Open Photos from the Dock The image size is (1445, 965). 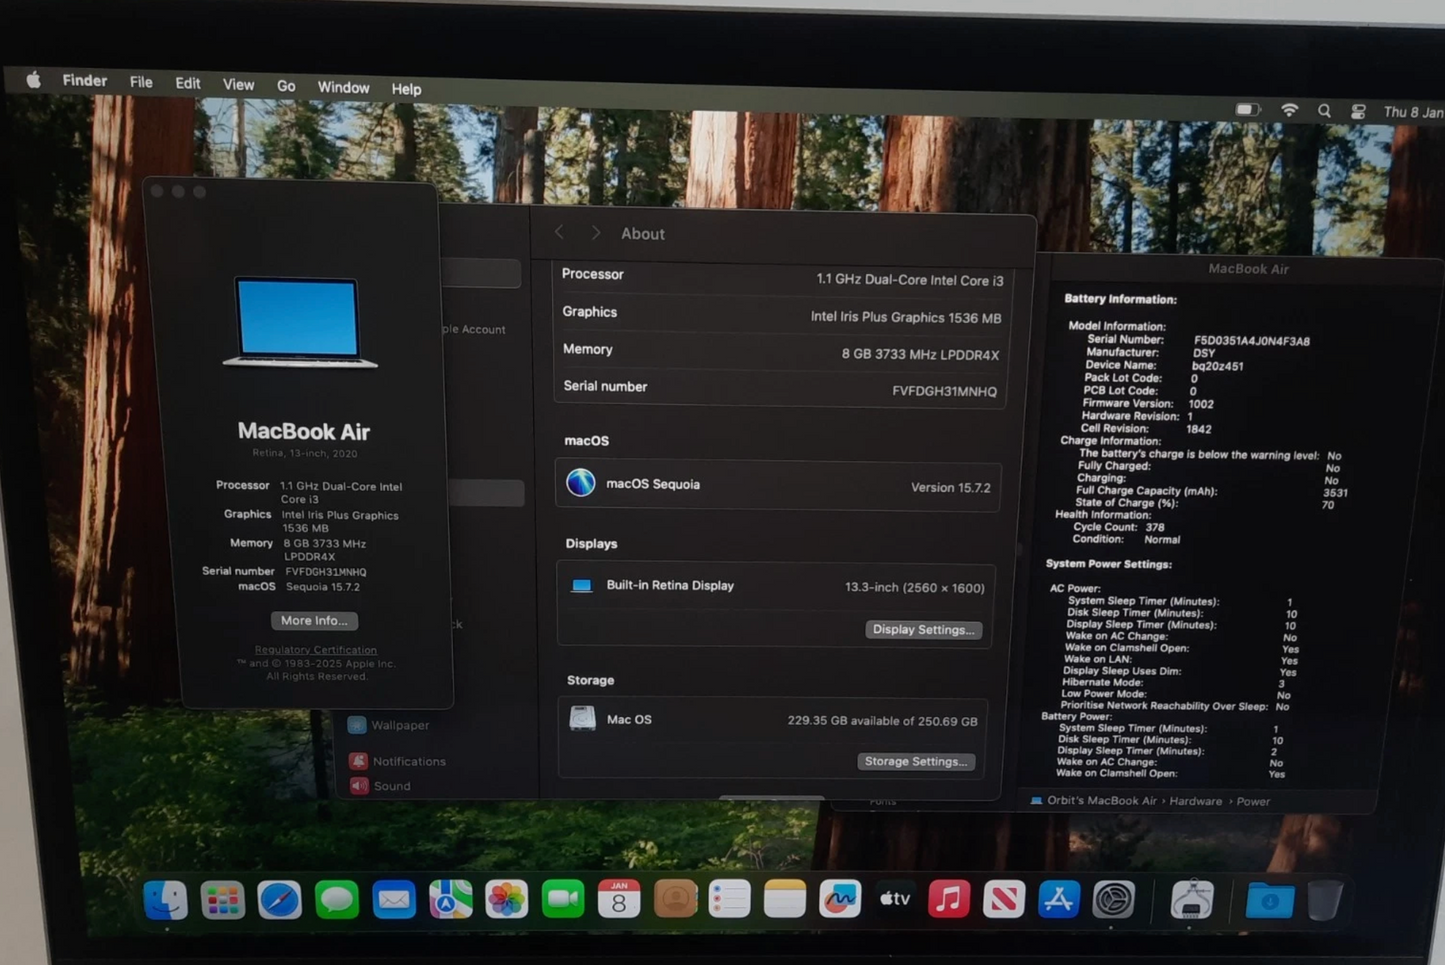click(507, 900)
